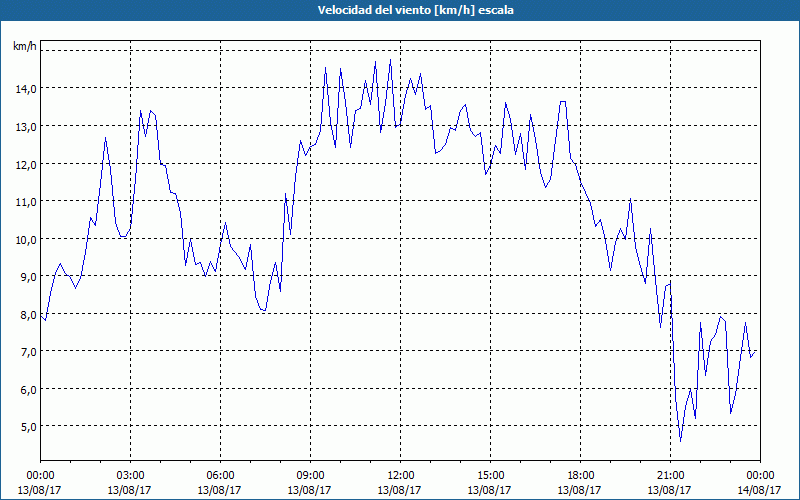Screen dimensions: 800x500
Task: Click the km/h unit label
Action: (x=25, y=46)
